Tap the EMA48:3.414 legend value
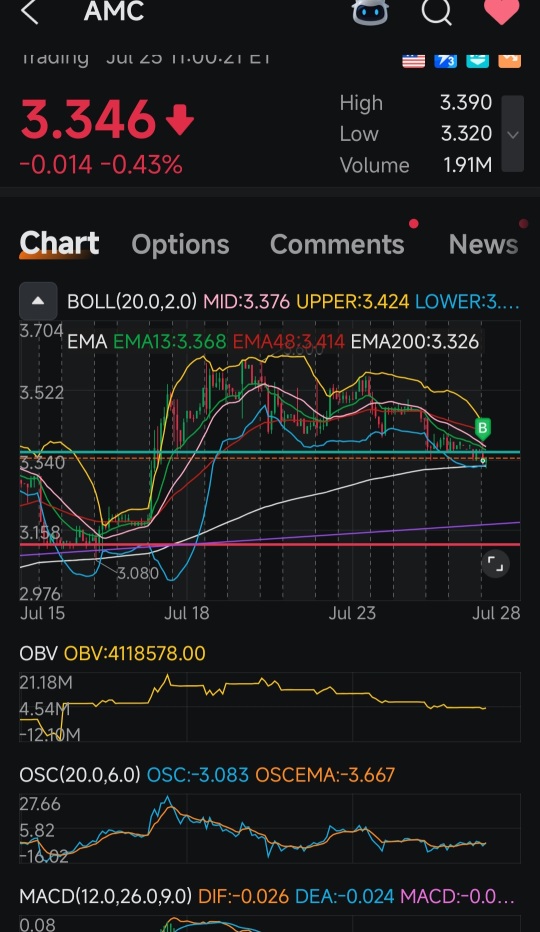 [x=288, y=342]
